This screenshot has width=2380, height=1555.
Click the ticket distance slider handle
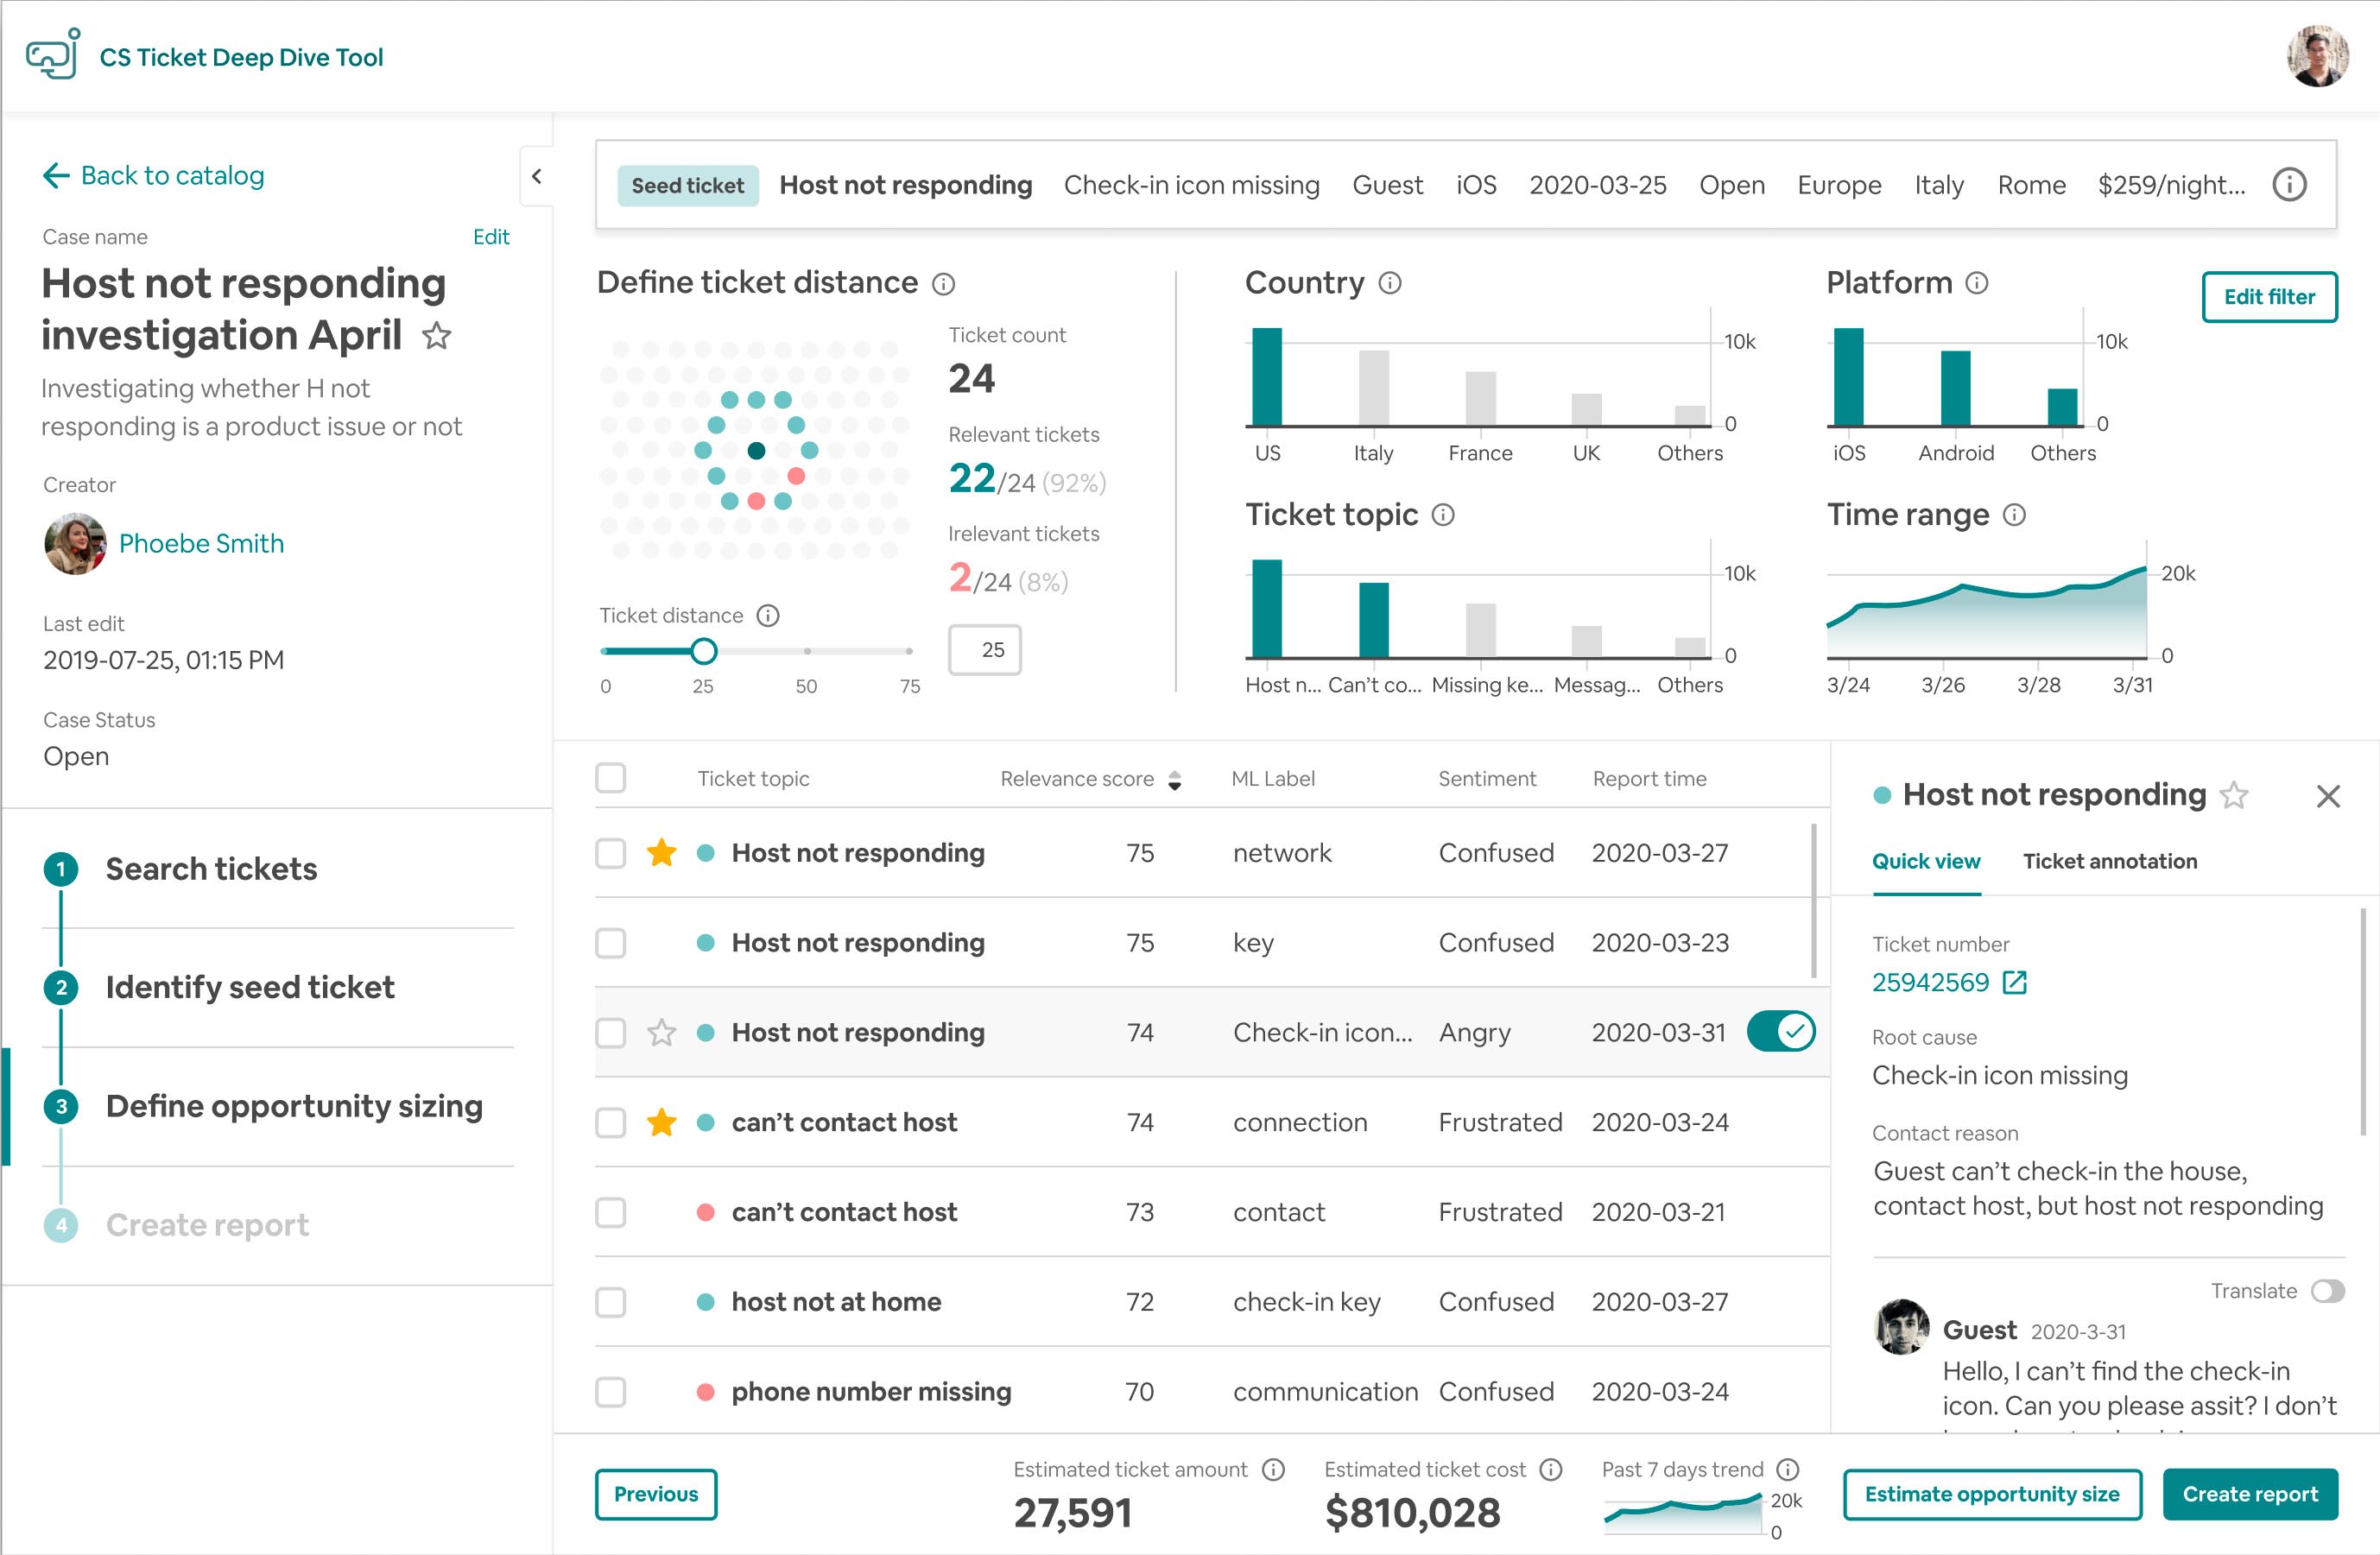[703, 651]
